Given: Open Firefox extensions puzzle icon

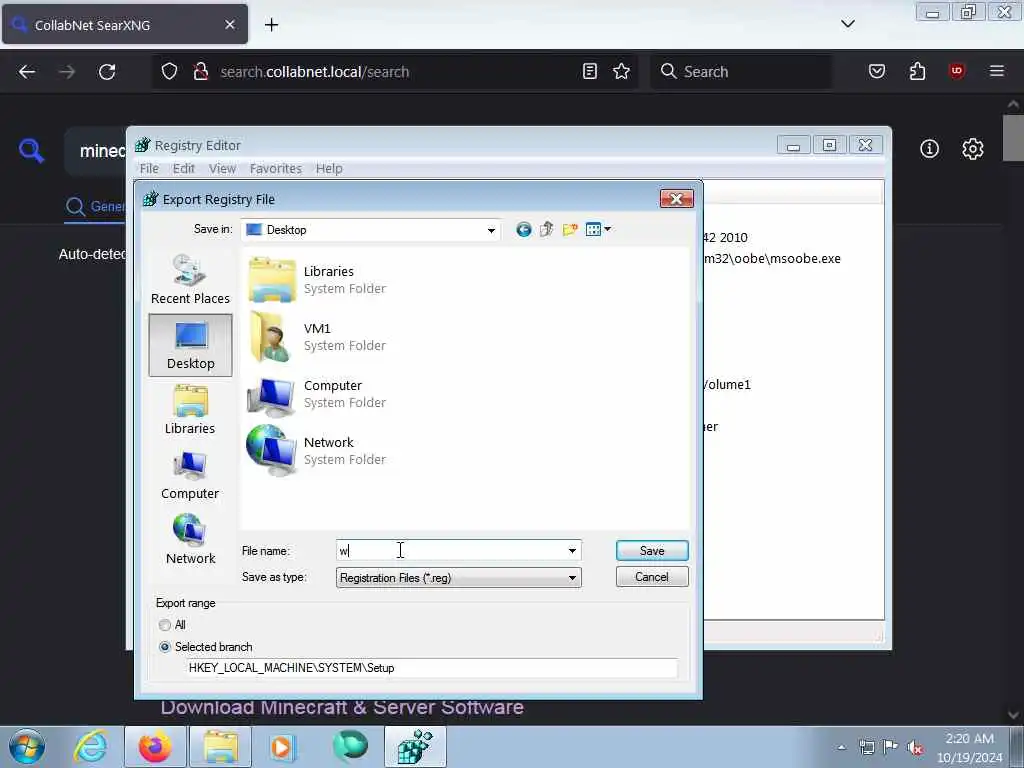Looking at the screenshot, I should (917, 71).
